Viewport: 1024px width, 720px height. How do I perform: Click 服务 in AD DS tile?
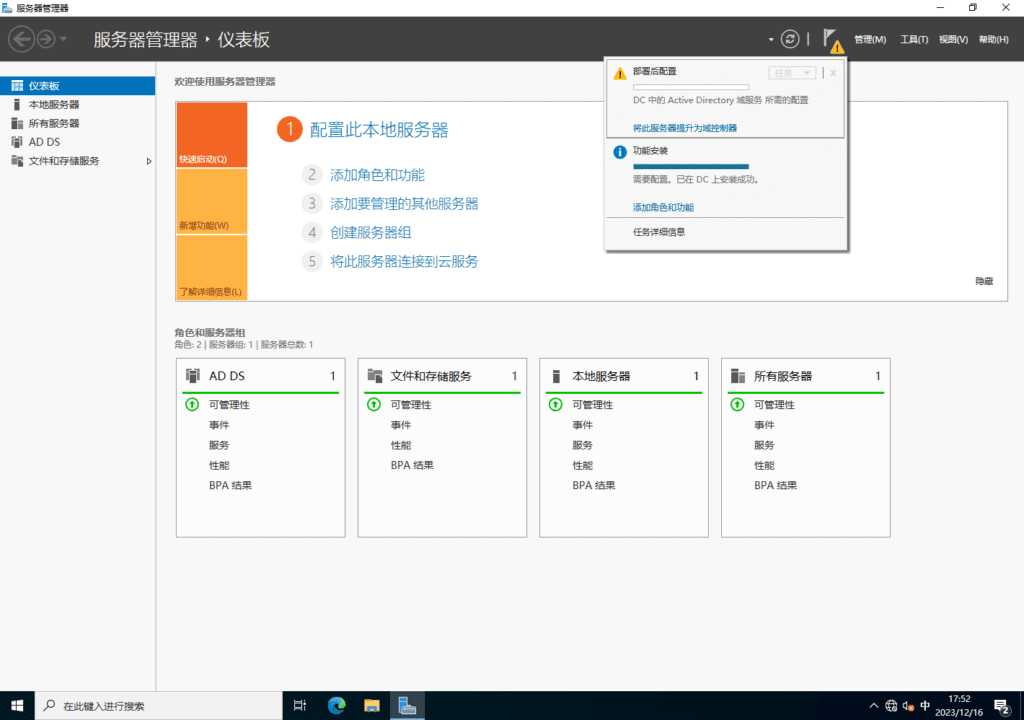click(219, 445)
